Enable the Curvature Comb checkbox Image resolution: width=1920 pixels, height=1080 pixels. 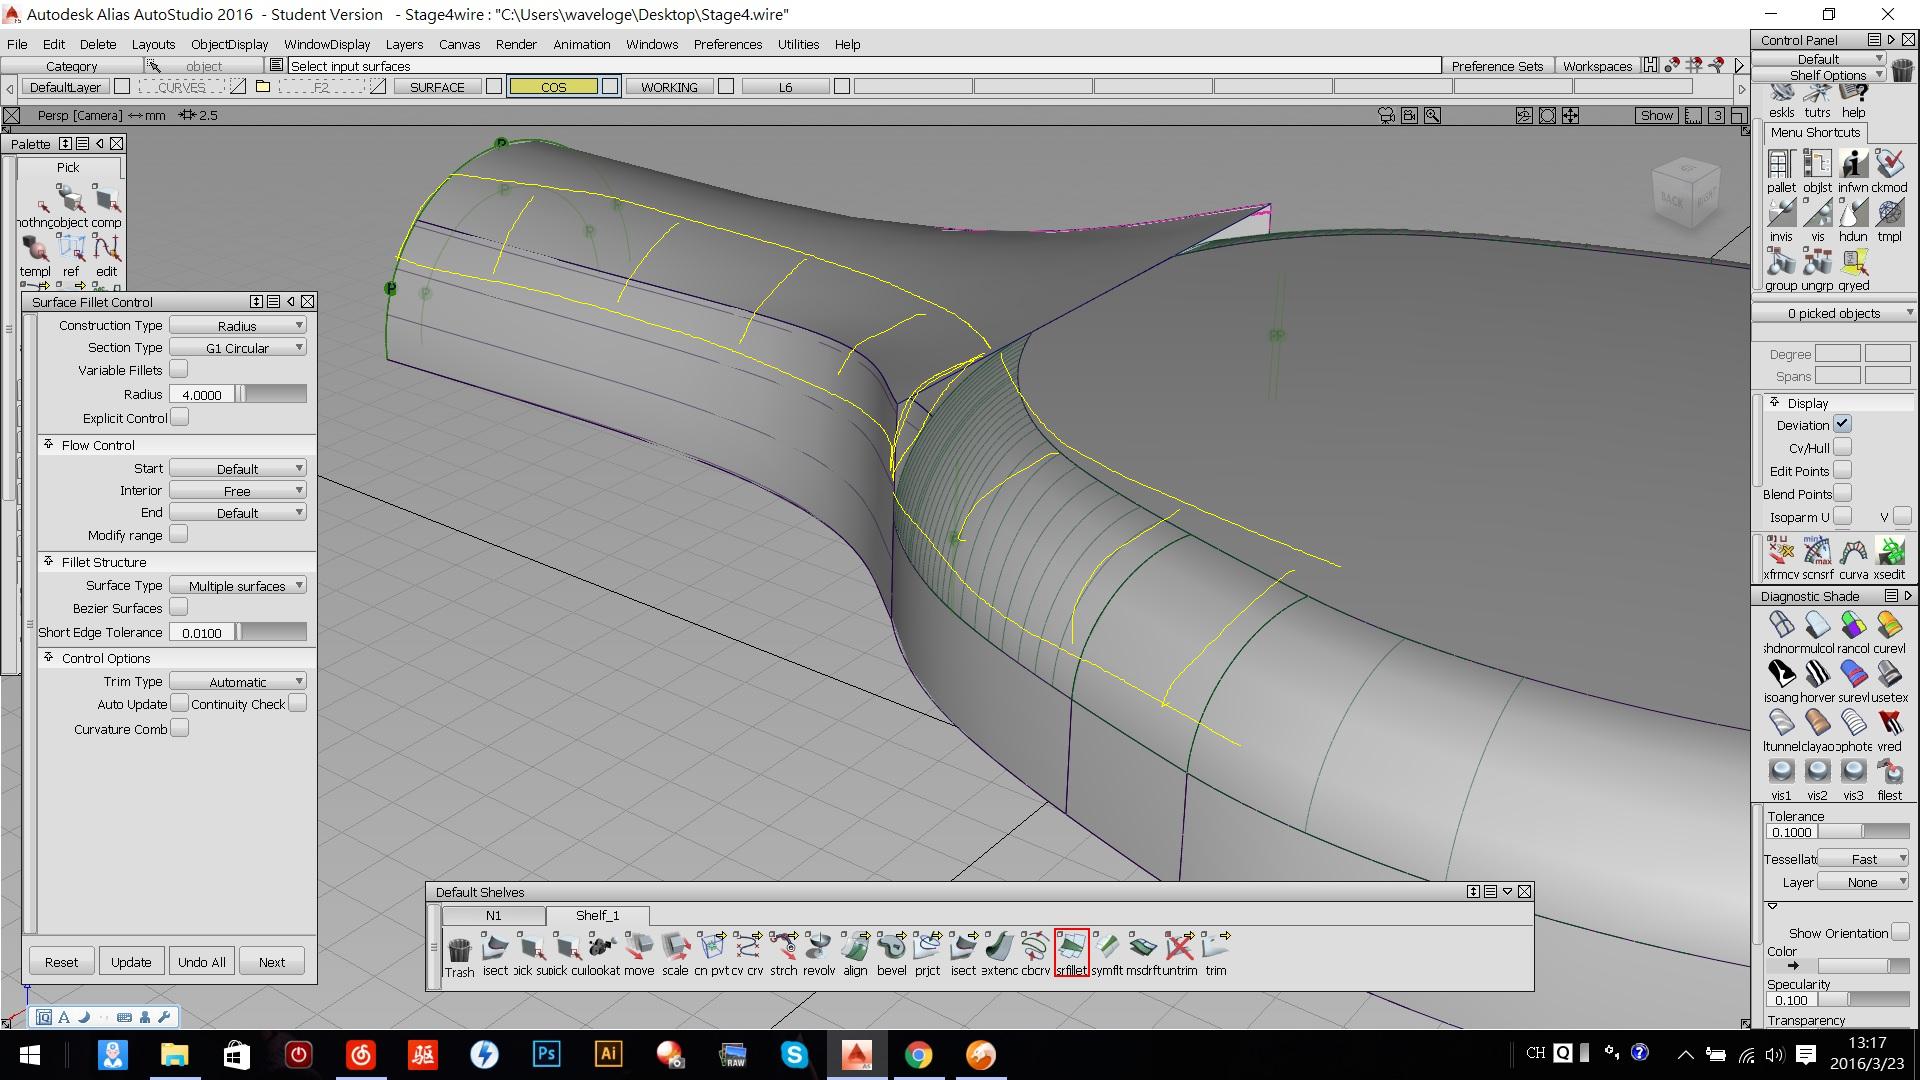pyautogui.click(x=179, y=729)
